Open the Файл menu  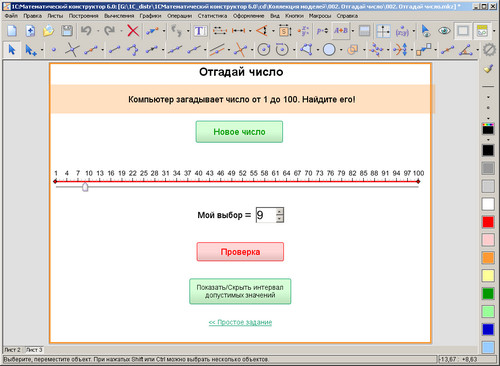tap(11, 16)
